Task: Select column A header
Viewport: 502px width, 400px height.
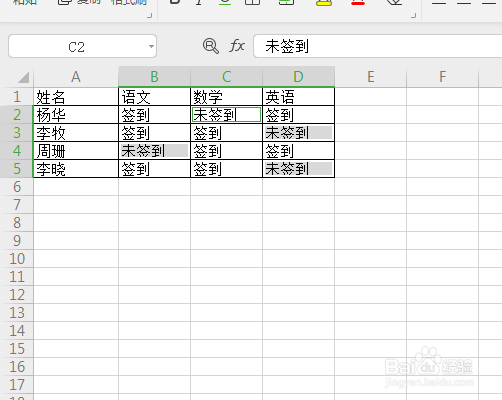Action: coord(76,77)
